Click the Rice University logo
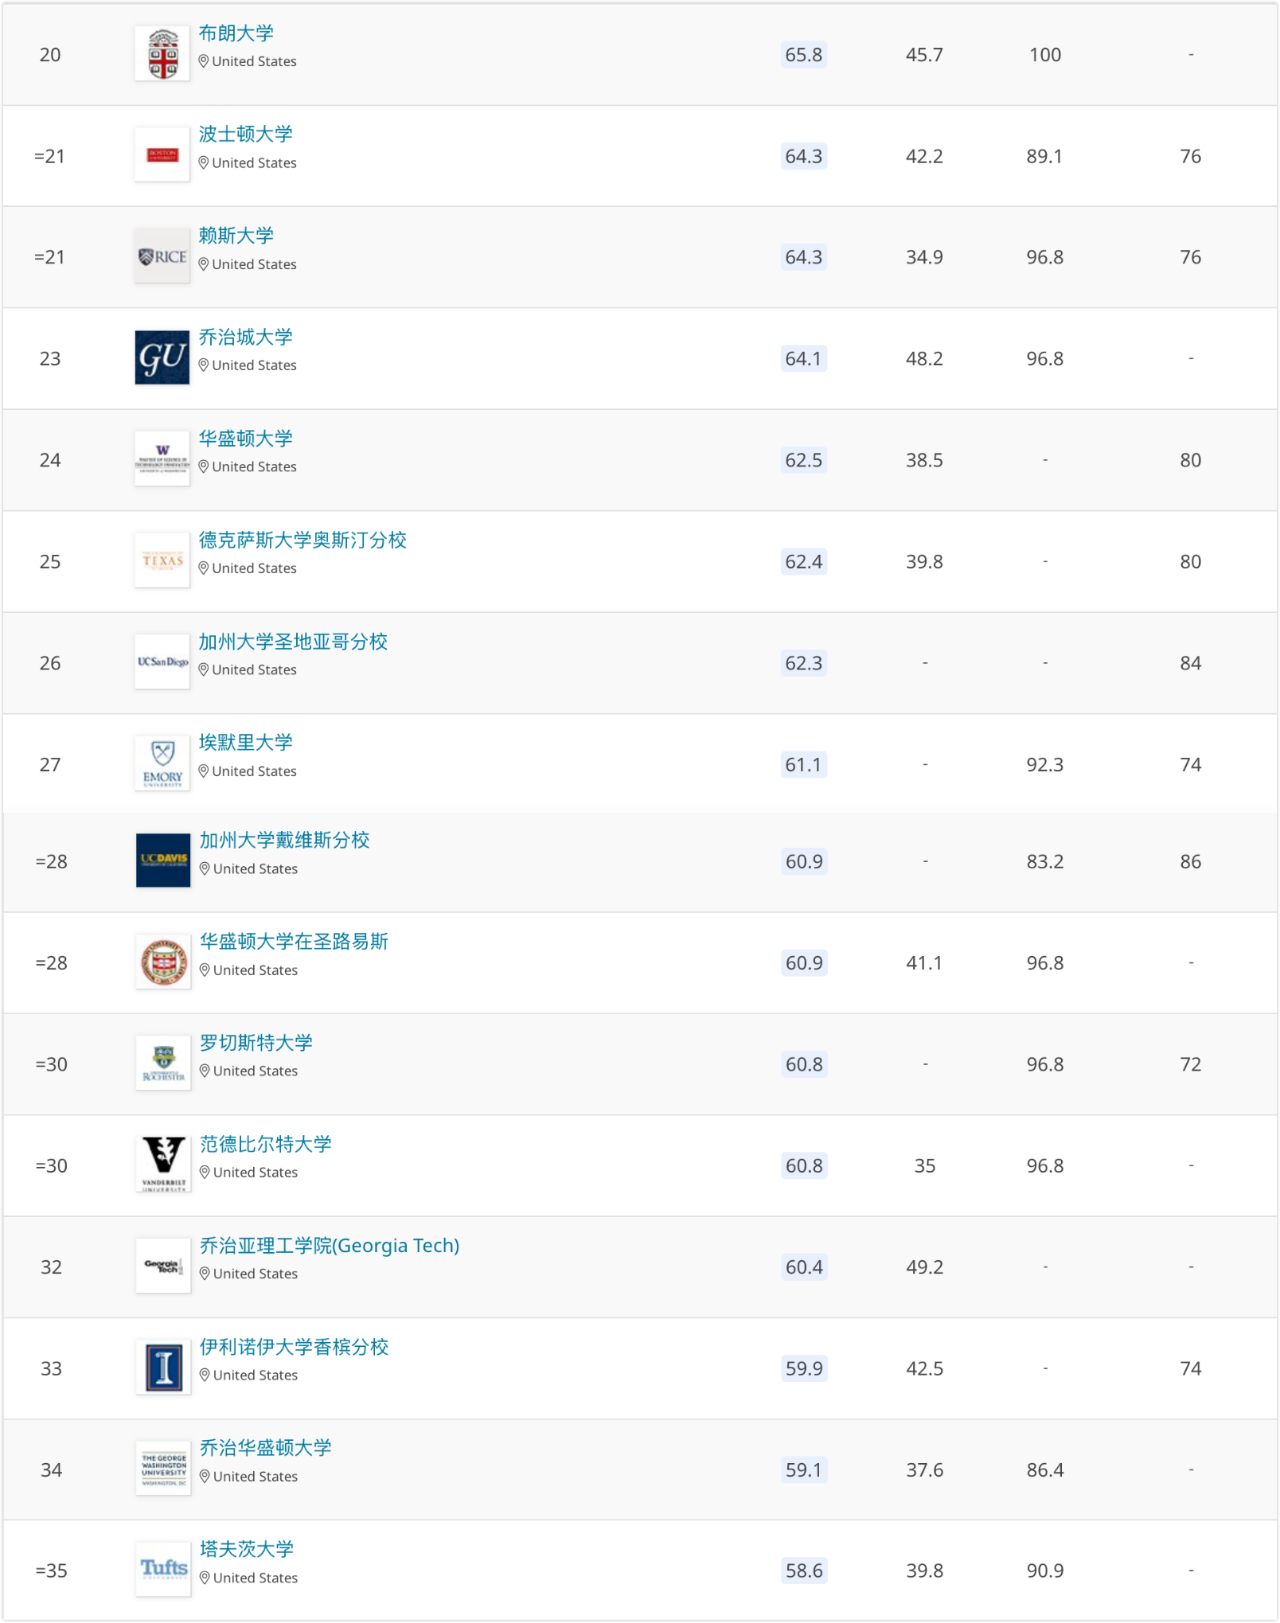Screen dimensions: 1280x1623 click(163, 257)
